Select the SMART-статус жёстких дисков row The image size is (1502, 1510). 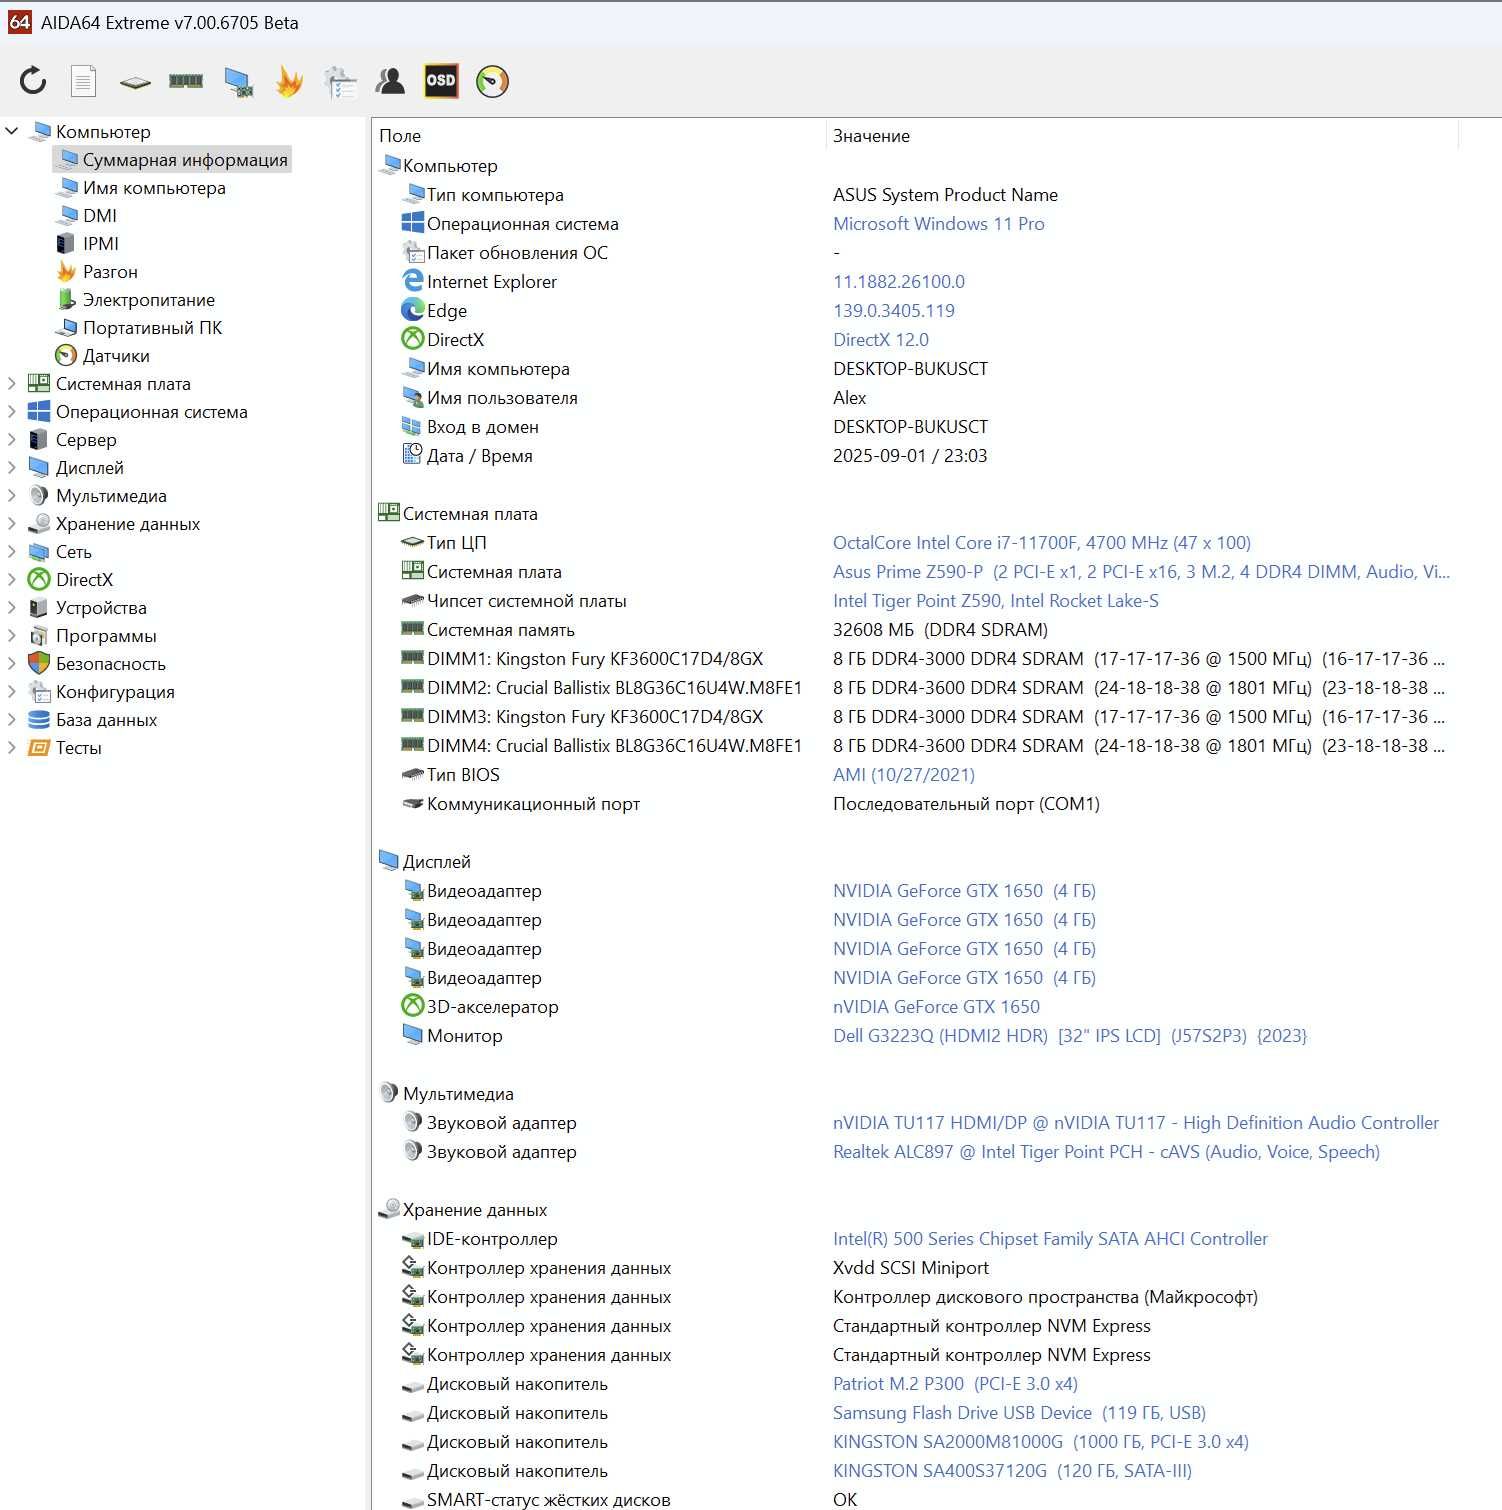click(x=914, y=1498)
